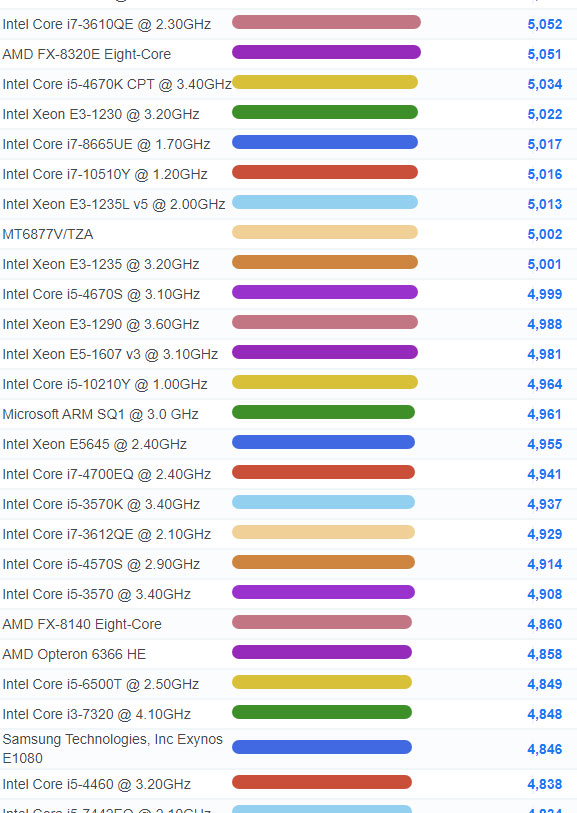Image resolution: width=577 pixels, height=813 pixels.
Task: Click light blue bar for Xeon E3-1235L v5
Action: click(325, 203)
